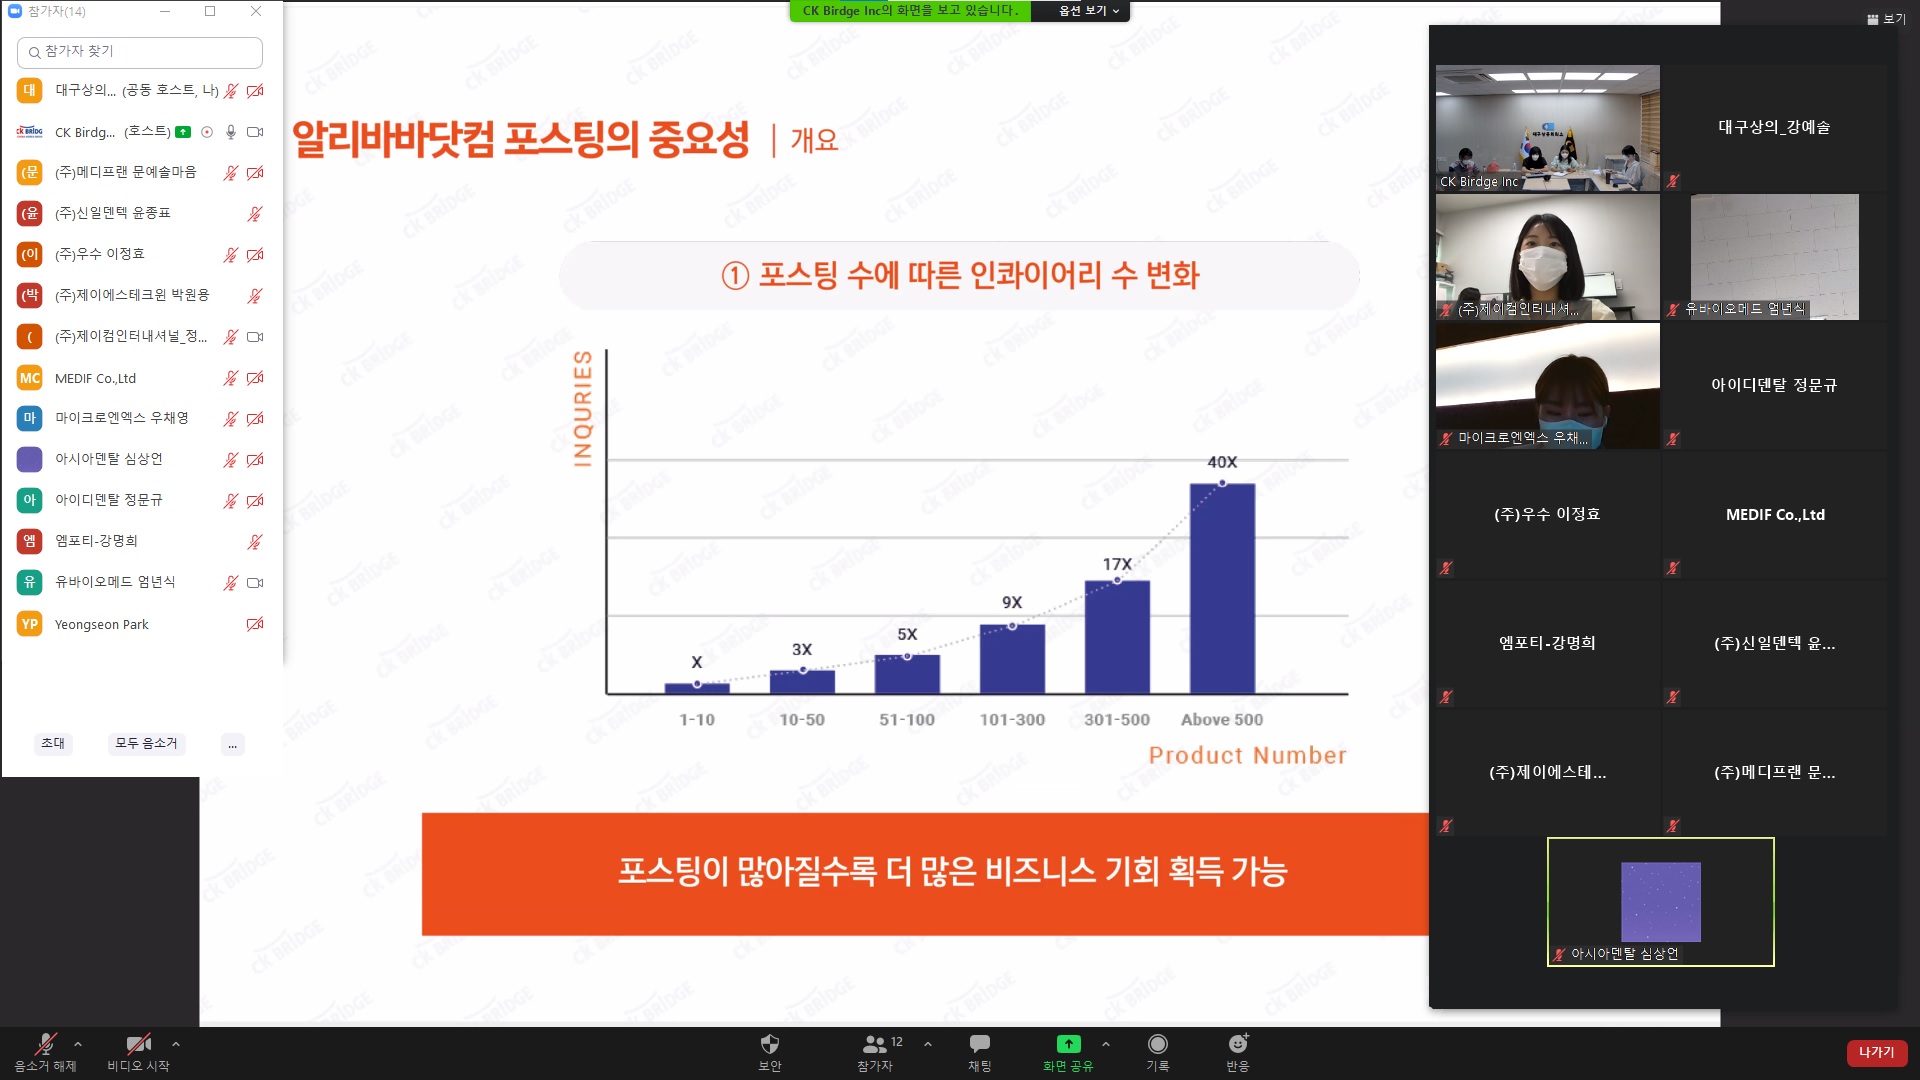The height and width of the screenshot is (1080, 1920).
Task: Open the 보기 view layout menu
Action: pyautogui.click(x=1886, y=19)
